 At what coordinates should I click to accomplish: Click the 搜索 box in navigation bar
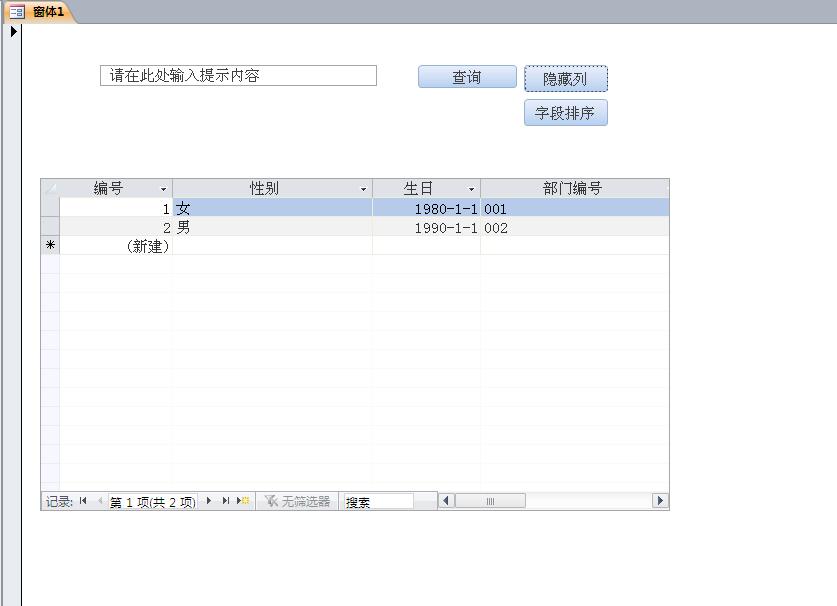378,501
